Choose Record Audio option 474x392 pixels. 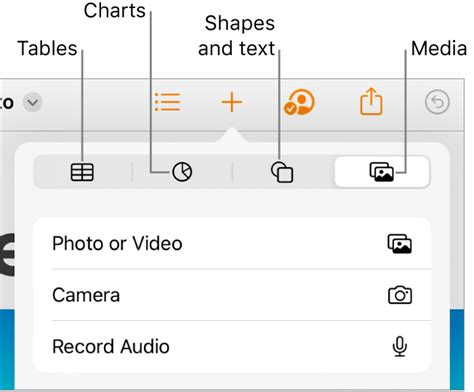click(232, 347)
